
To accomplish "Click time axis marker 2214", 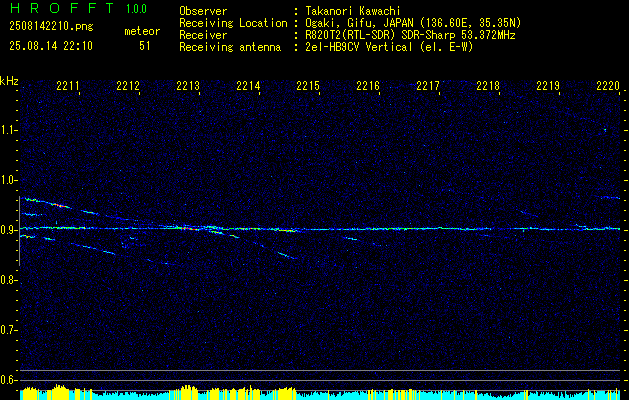I will 248,86.
